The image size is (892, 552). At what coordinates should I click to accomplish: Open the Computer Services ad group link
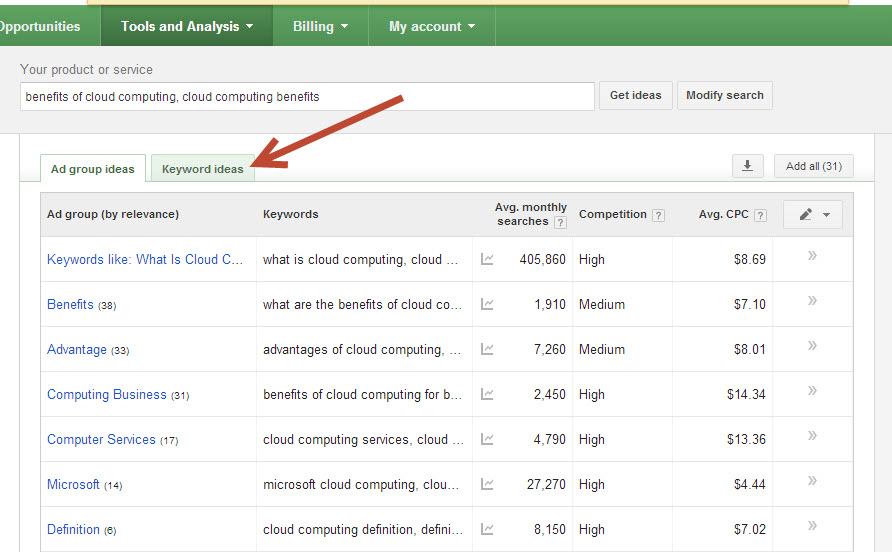point(101,439)
